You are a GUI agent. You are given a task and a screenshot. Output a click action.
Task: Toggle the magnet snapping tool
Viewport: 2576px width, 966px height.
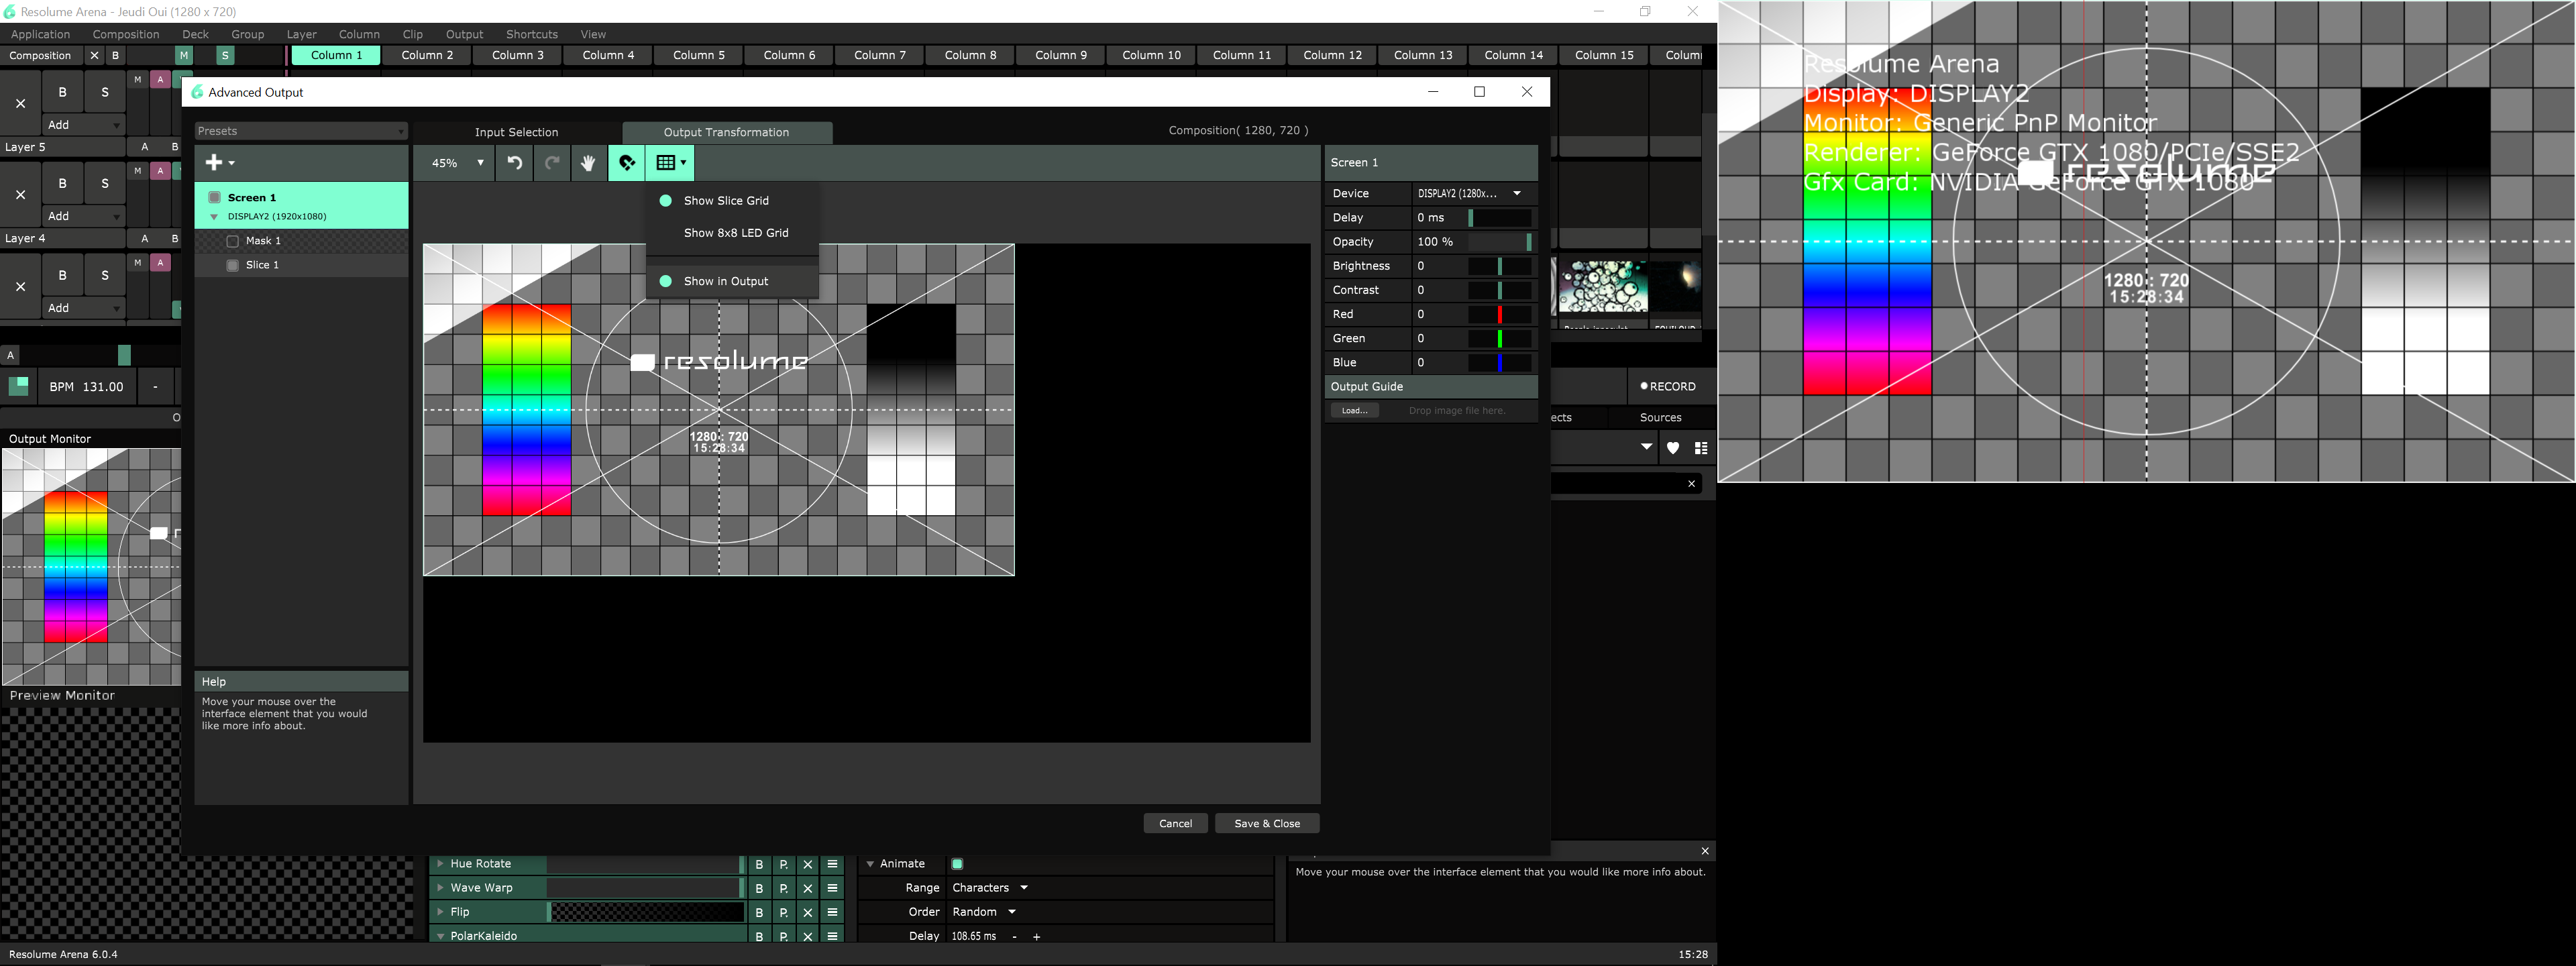pyautogui.click(x=627, y=163)
